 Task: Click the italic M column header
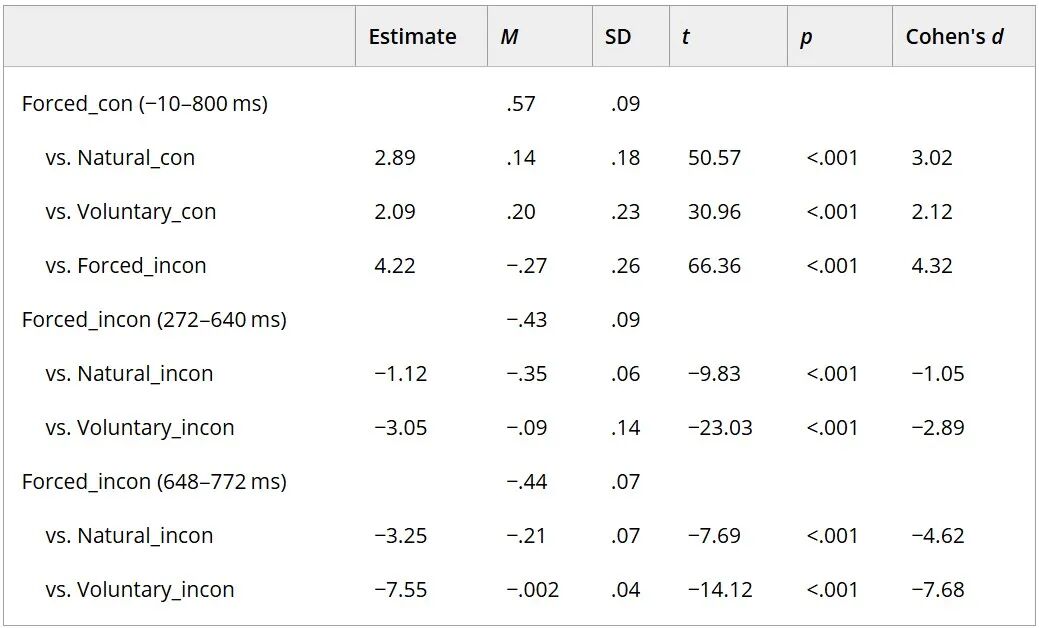pyautogui.click(x=509, y=37)
